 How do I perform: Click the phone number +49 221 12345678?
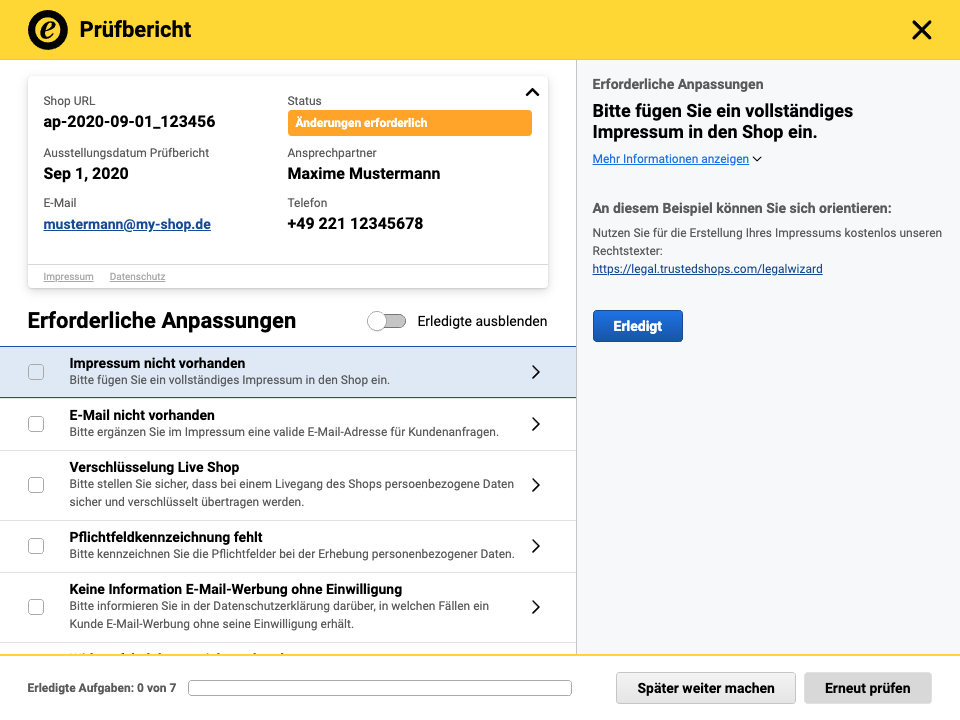click(x=355, y=223)
